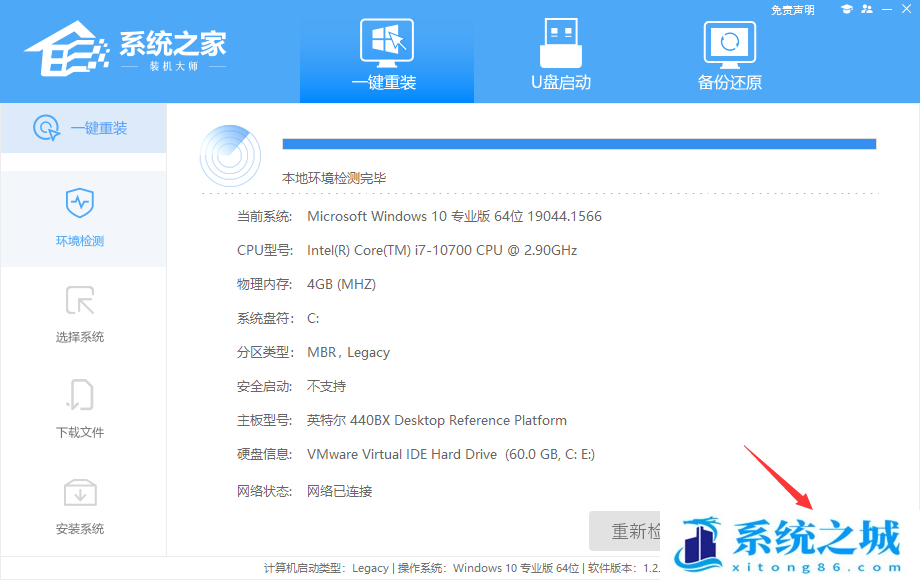920x580 pixels.
Task: Click the 系统盘符 label
Action: [x=266, y=318]
